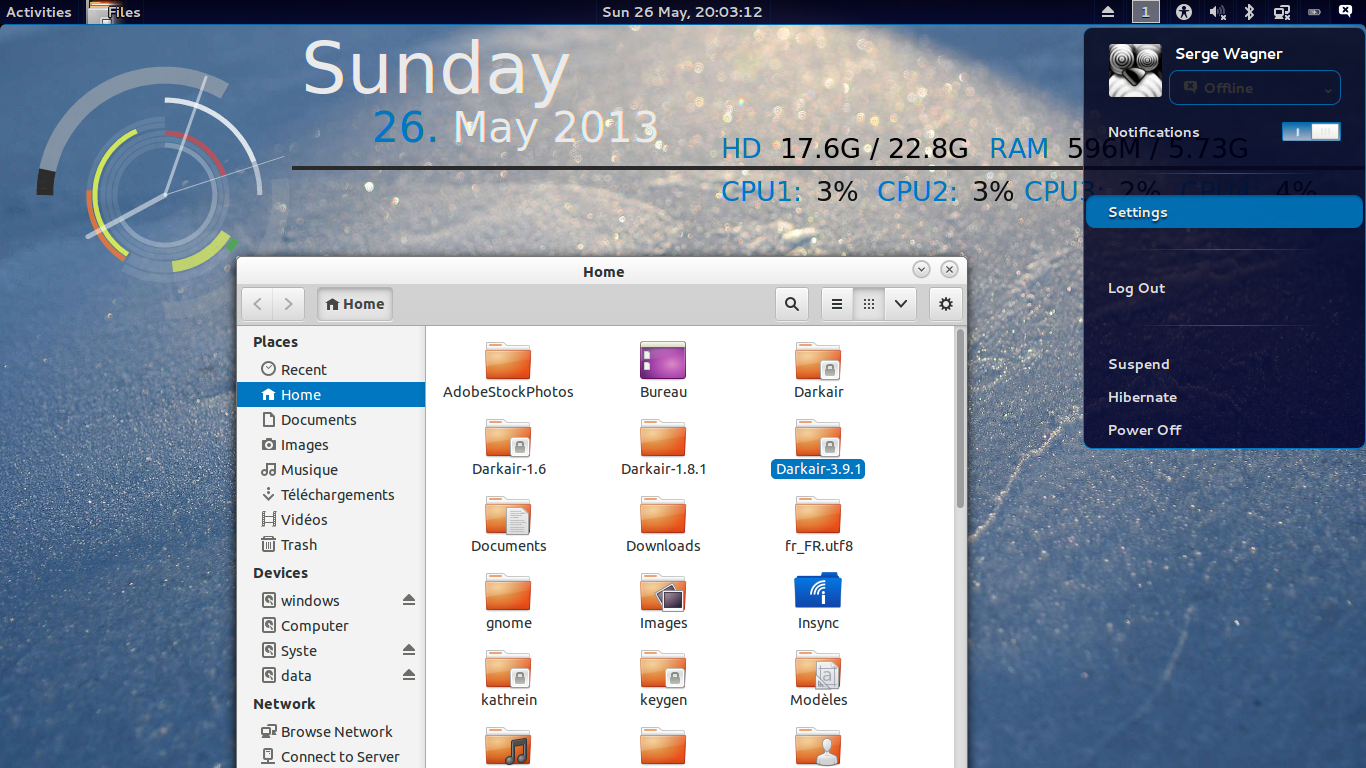1366x768 pixels.
Task: Open Musique in Places sidebar
Action: (x=331, y=469)
